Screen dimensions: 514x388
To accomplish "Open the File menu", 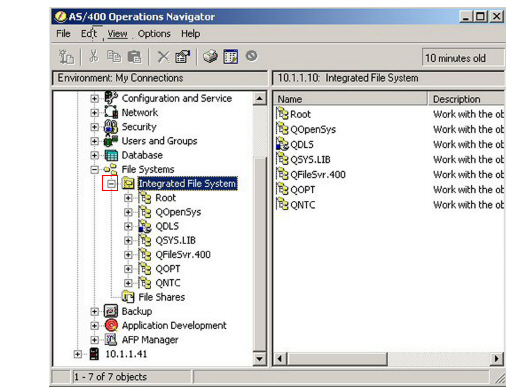I will [63, 34].
